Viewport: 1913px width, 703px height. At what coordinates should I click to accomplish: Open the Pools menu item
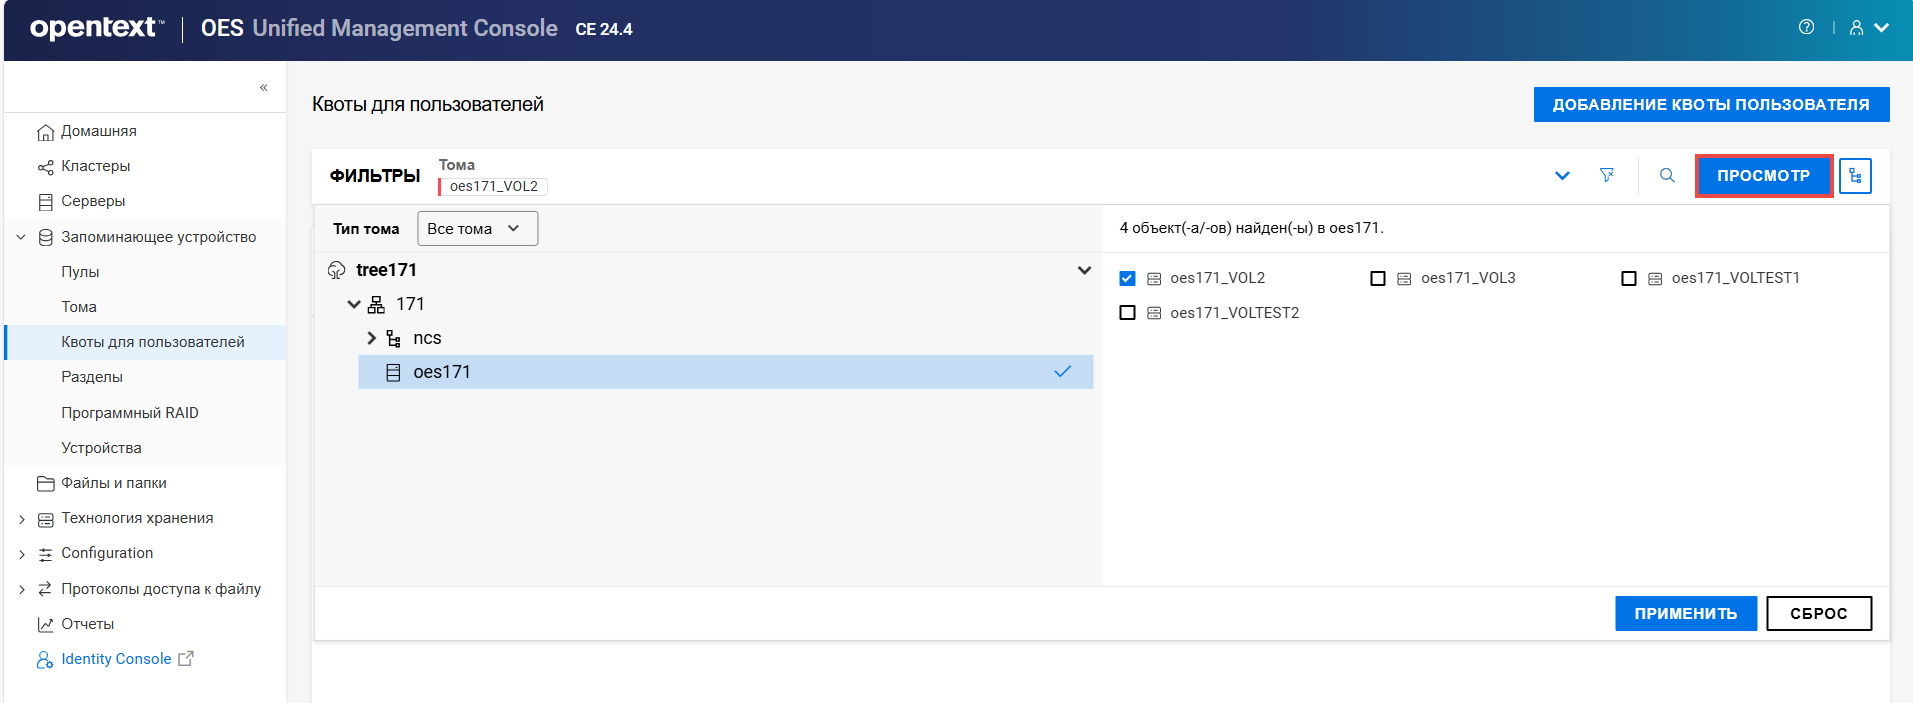tap(80, 272)
